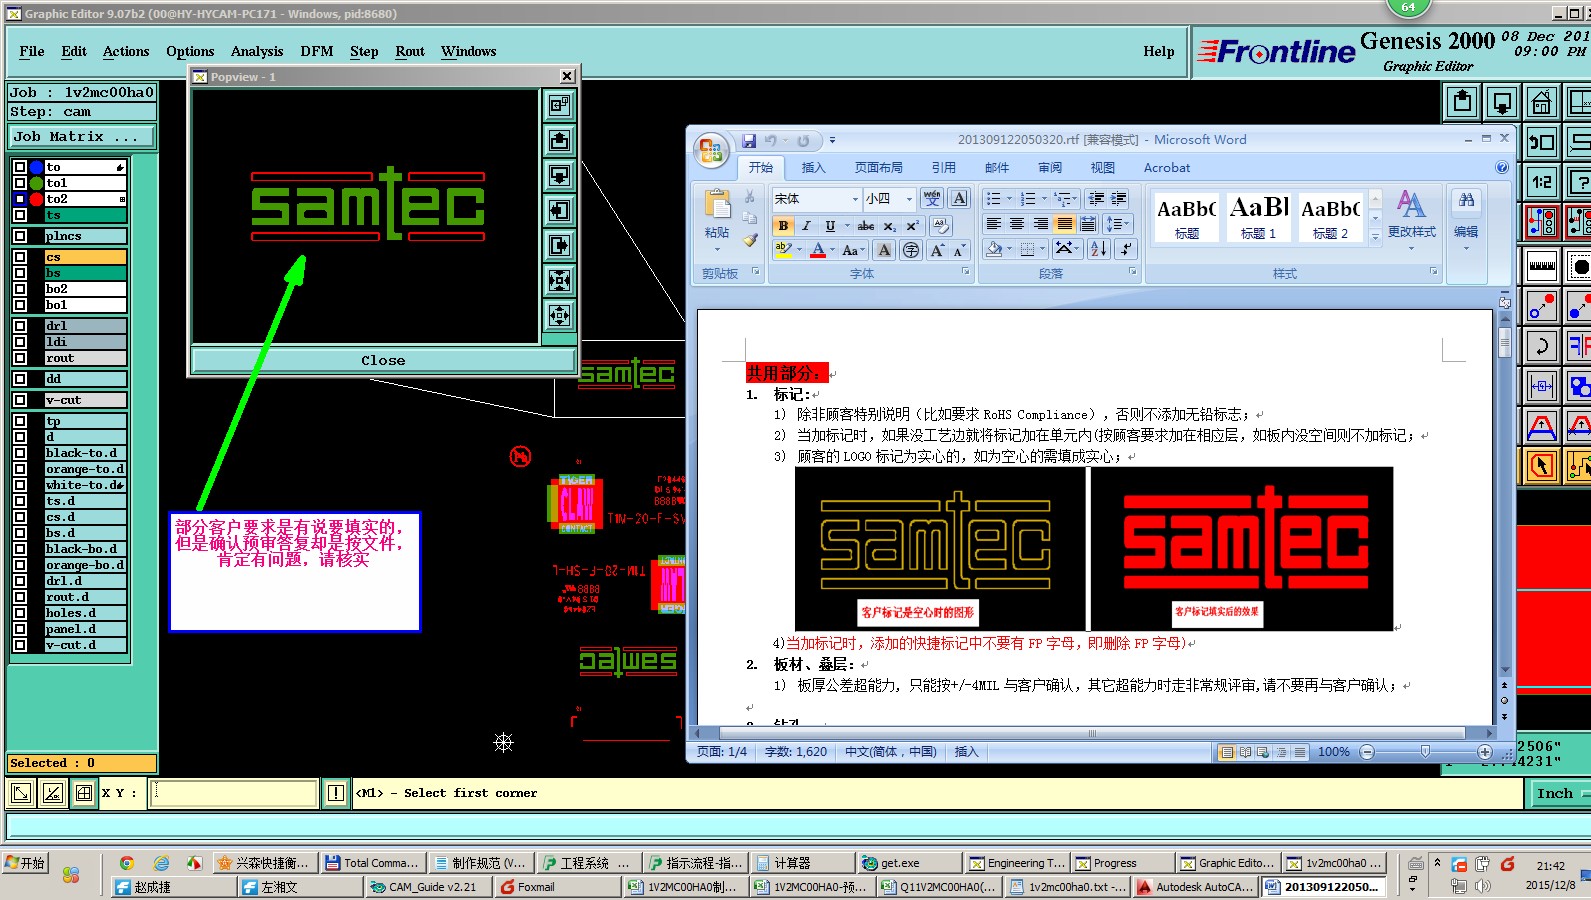Open the underline style dropdown arrow
1591x900 pixels.
[847, 225]
